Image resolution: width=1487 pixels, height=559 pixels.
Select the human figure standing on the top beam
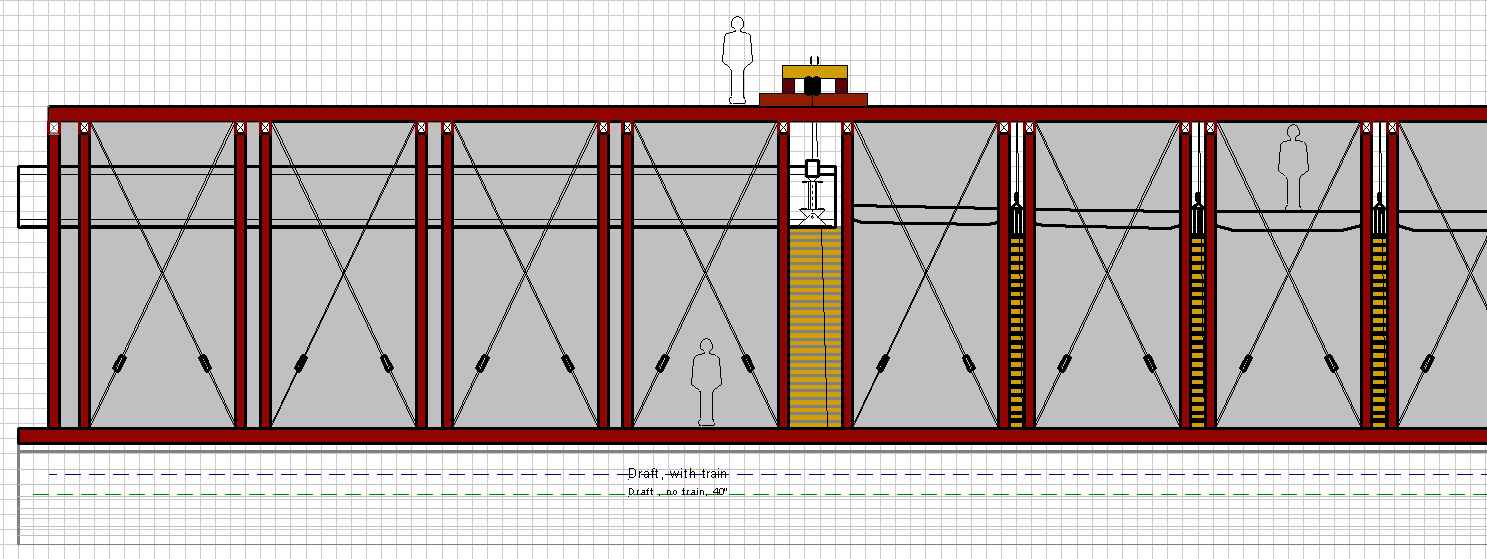[737, 60]
